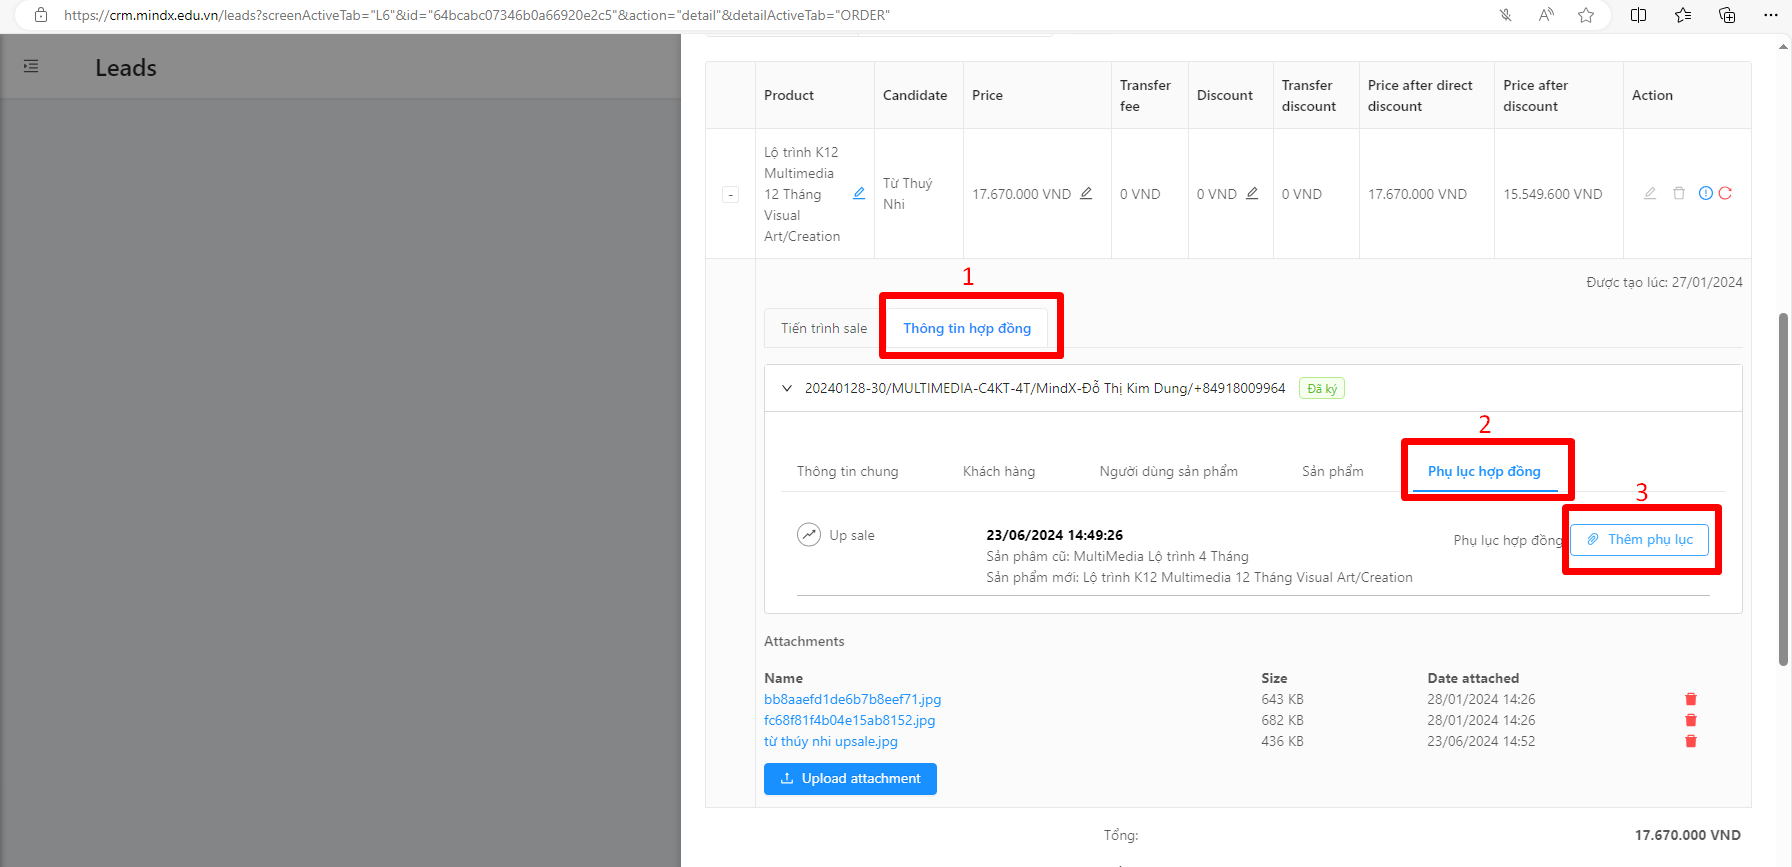Collapse the MULTIMEDIA-C4KT-4T contract panel
The width and height of the screenshot is (1792, 867).
[787, 389]
